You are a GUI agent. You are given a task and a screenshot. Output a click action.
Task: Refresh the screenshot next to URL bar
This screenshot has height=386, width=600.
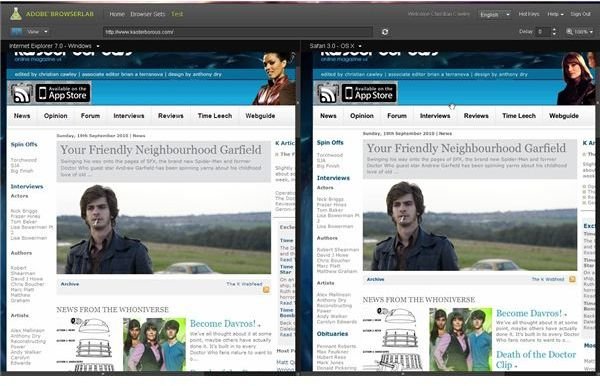[385, 32]
